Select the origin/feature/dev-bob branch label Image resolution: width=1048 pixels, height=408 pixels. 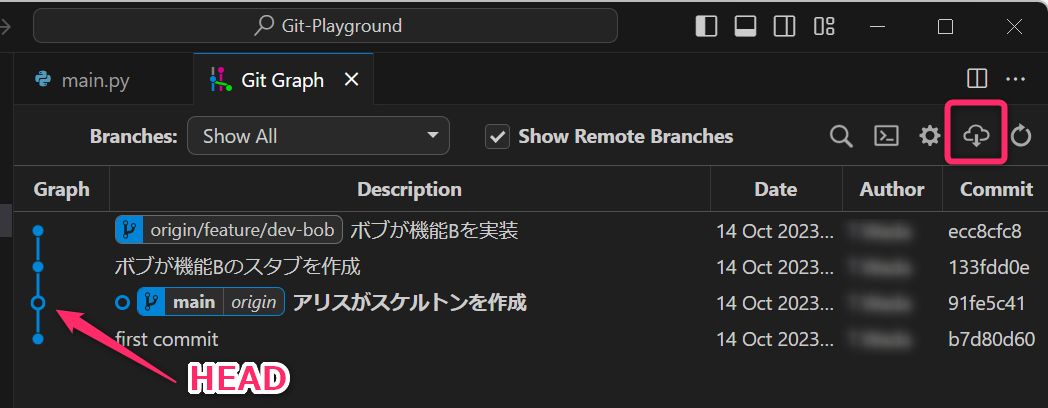point(229,231)
